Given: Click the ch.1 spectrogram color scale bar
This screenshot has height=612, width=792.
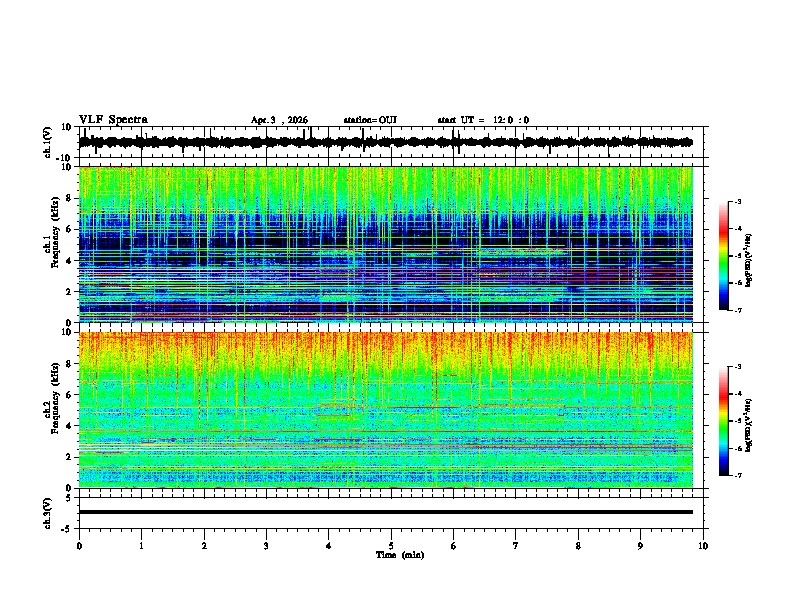Looking at the screenshot, I should (x=723, y=256).
